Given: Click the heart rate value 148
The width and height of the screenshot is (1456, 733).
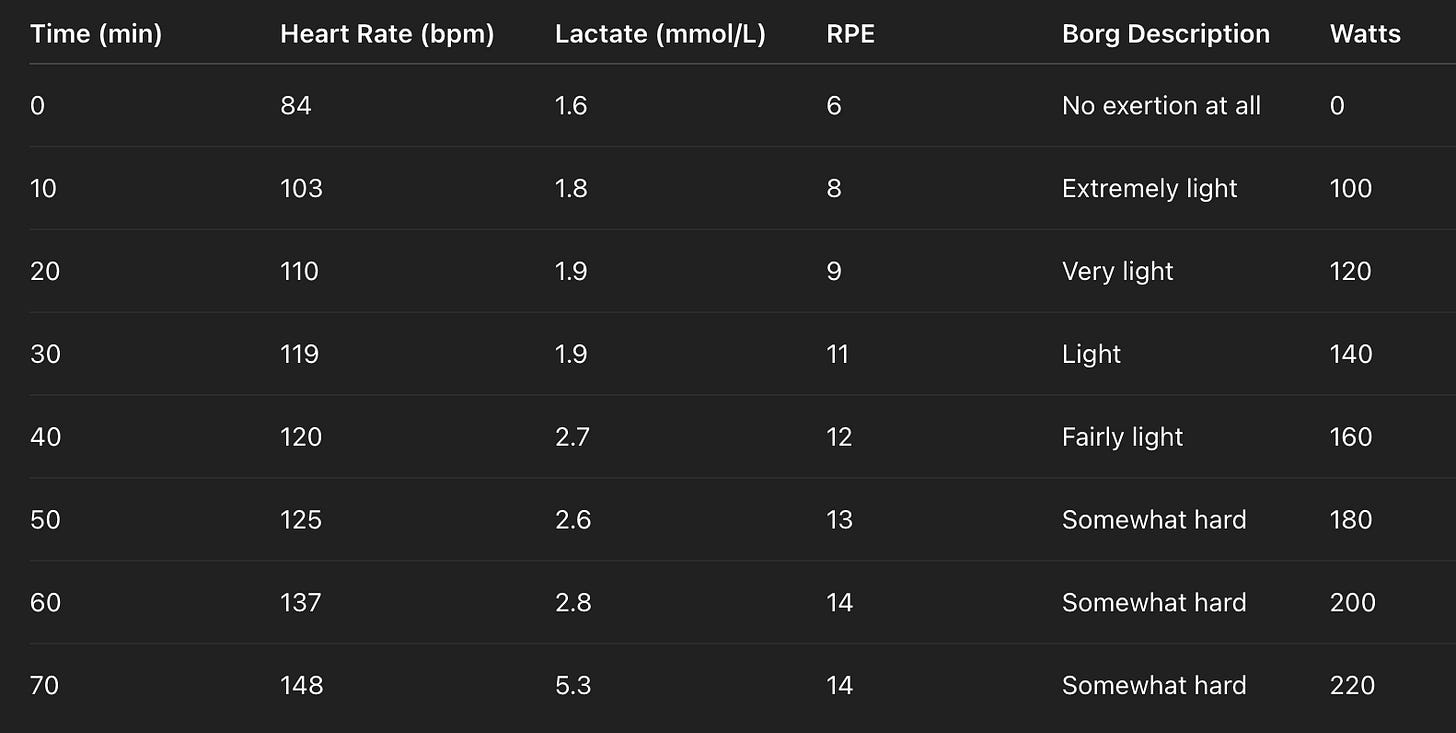Looking at the screenshot, I should [301, 686].
